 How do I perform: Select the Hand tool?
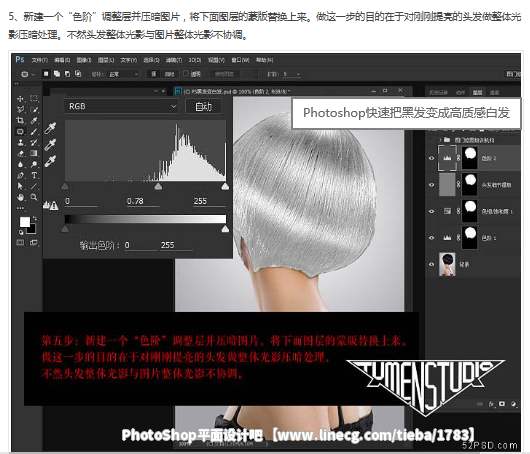coord(20,197)
